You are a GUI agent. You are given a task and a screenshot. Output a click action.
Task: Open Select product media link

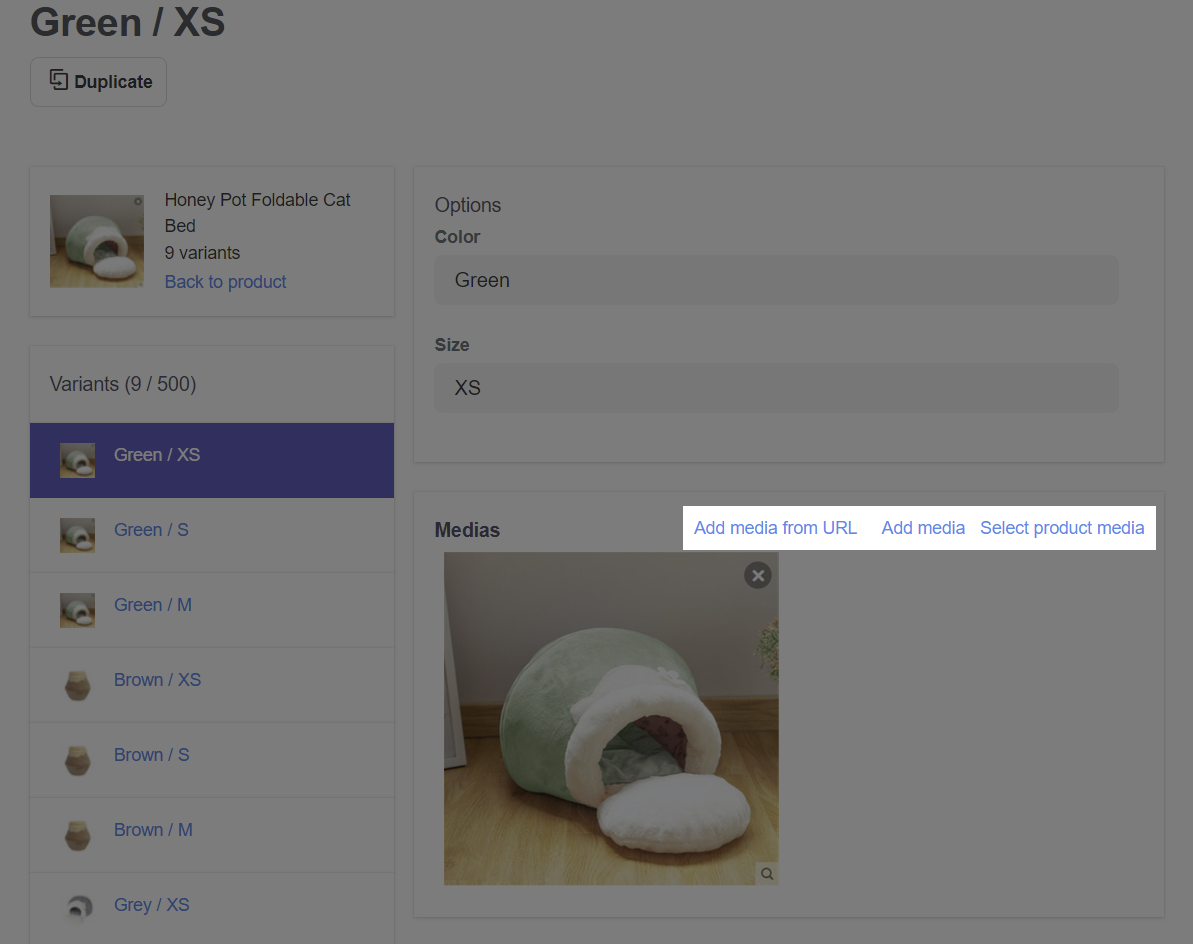1062,528
